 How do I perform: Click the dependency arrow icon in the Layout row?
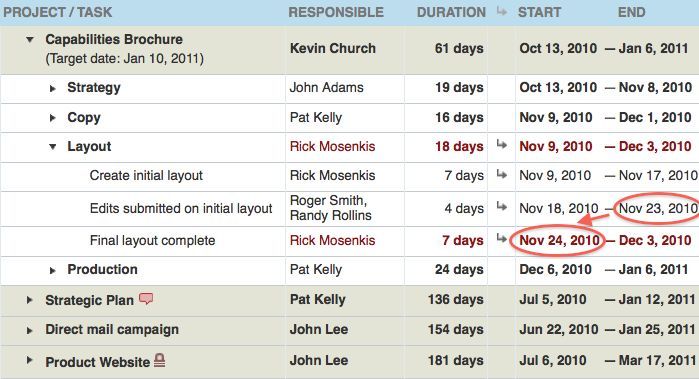(502, 144)
